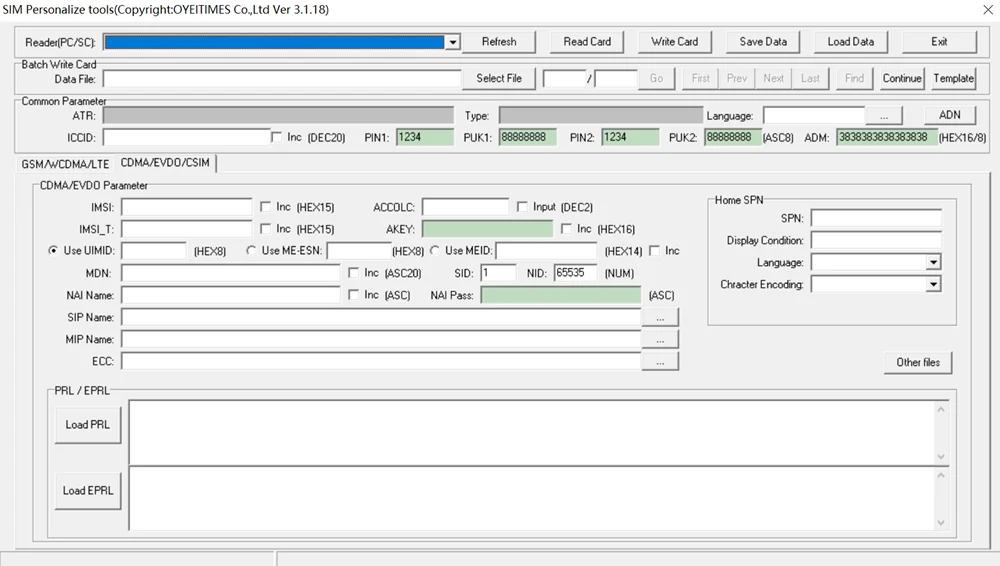Click the ellipsis button next to ECC
1000x566 pixels.
click(x=660, y=362)
